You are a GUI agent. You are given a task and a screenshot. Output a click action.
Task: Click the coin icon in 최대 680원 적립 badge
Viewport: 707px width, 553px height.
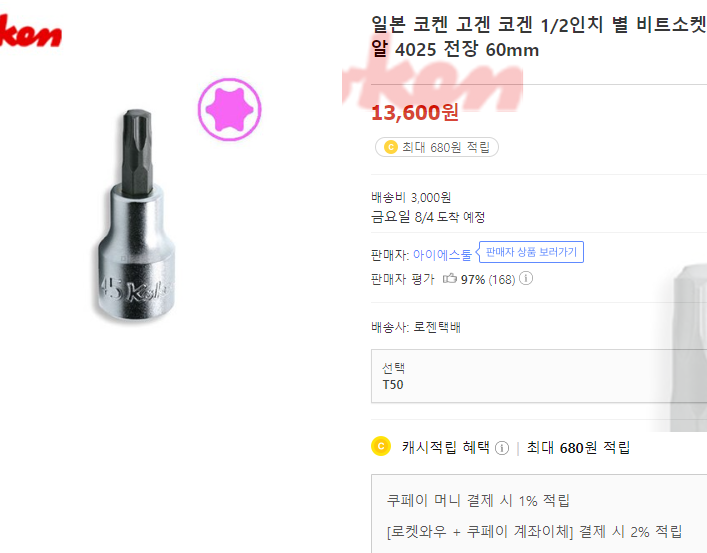390,147
